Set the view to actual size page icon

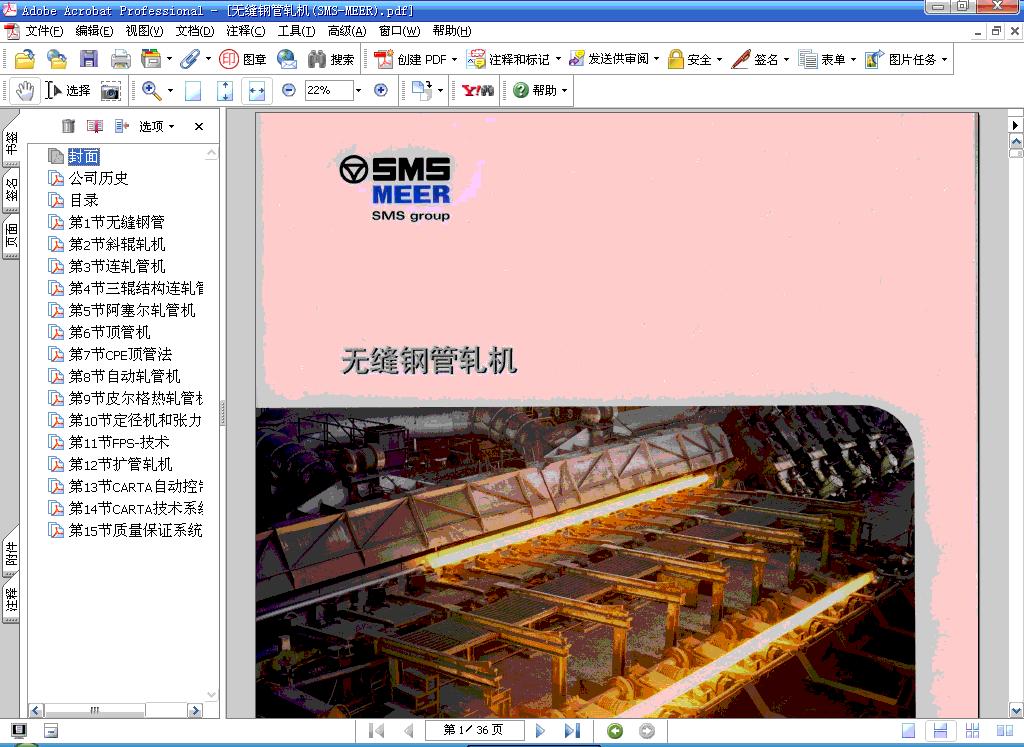point(193,91)
